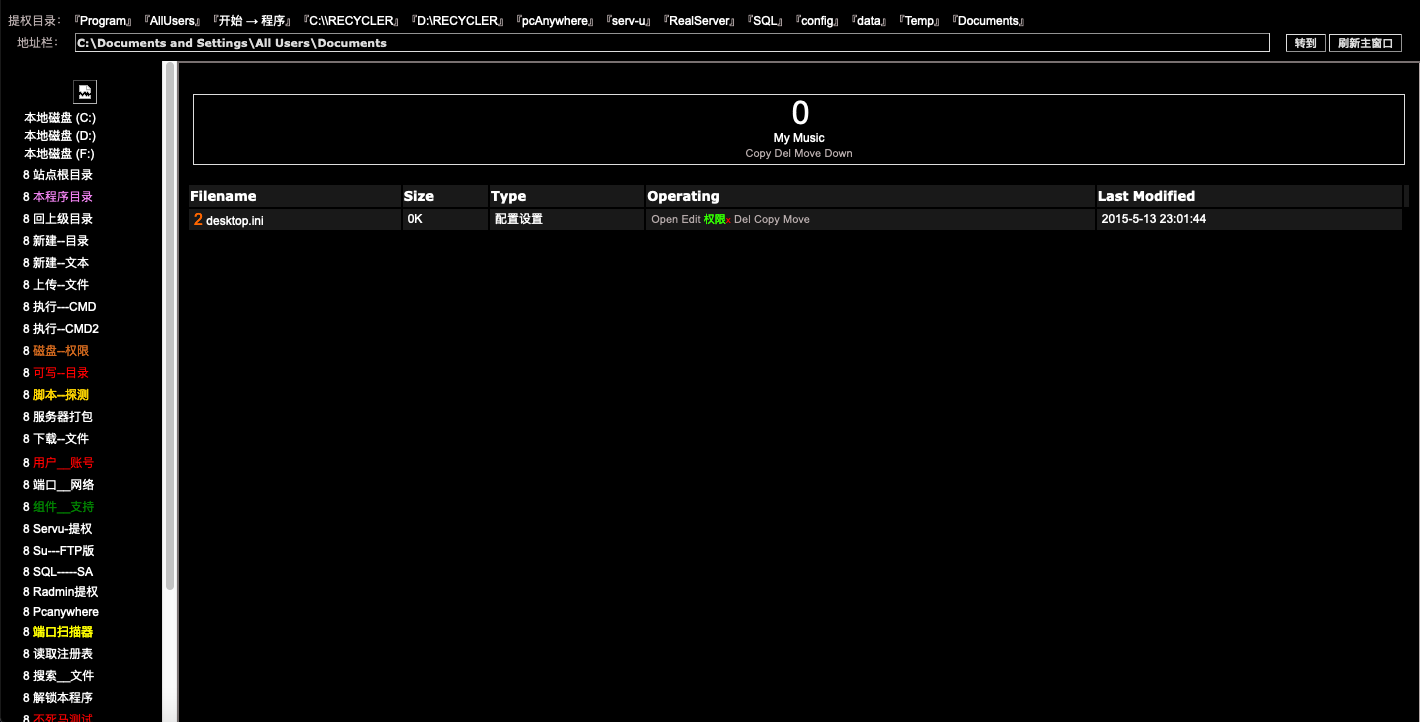Screen dimensions: 1420x722
Task: Open 站点根目录 in sidebar
Action: click(63, 175)
